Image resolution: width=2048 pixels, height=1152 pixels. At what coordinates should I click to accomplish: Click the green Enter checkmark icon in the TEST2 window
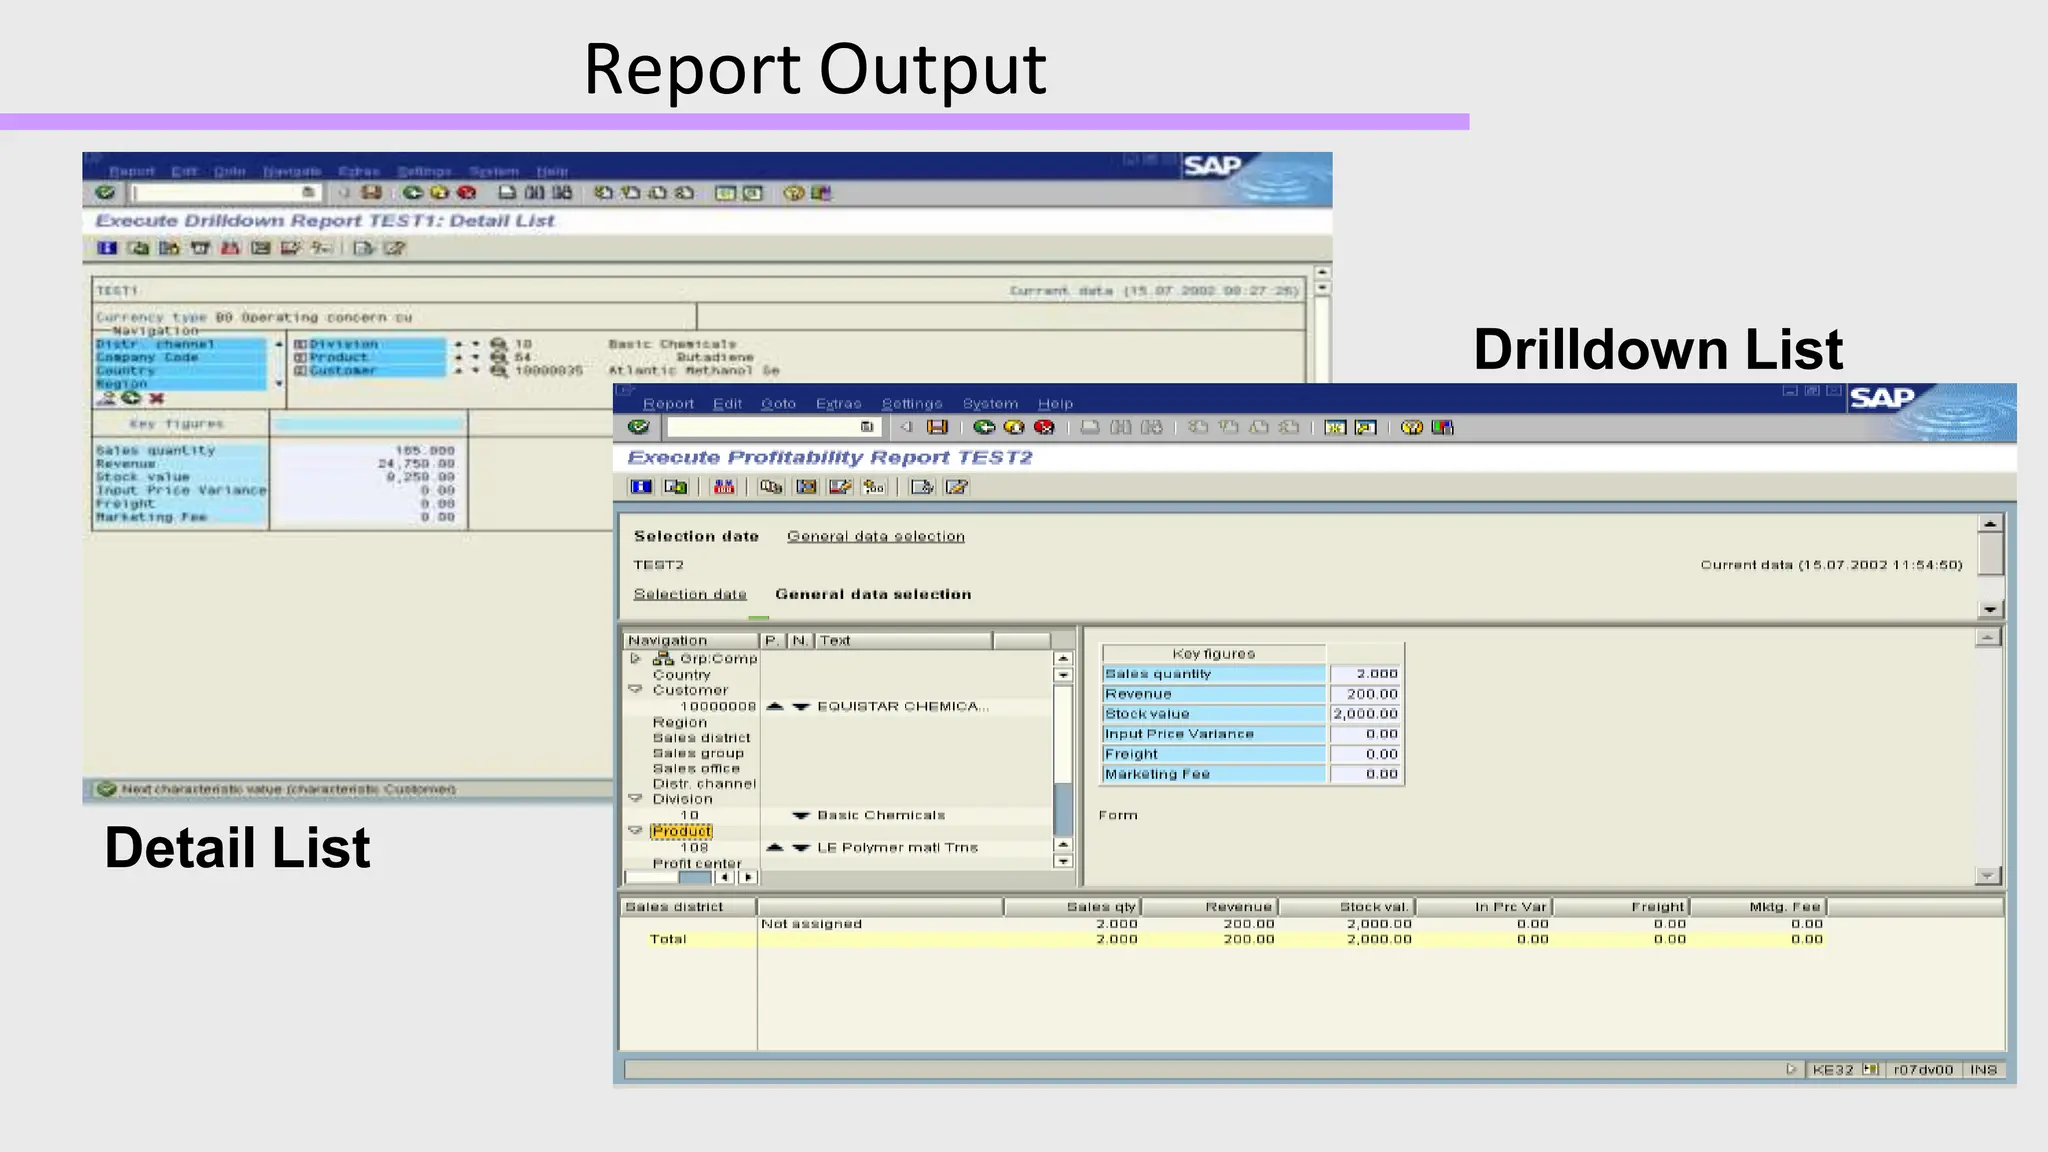tap(638, 427)
